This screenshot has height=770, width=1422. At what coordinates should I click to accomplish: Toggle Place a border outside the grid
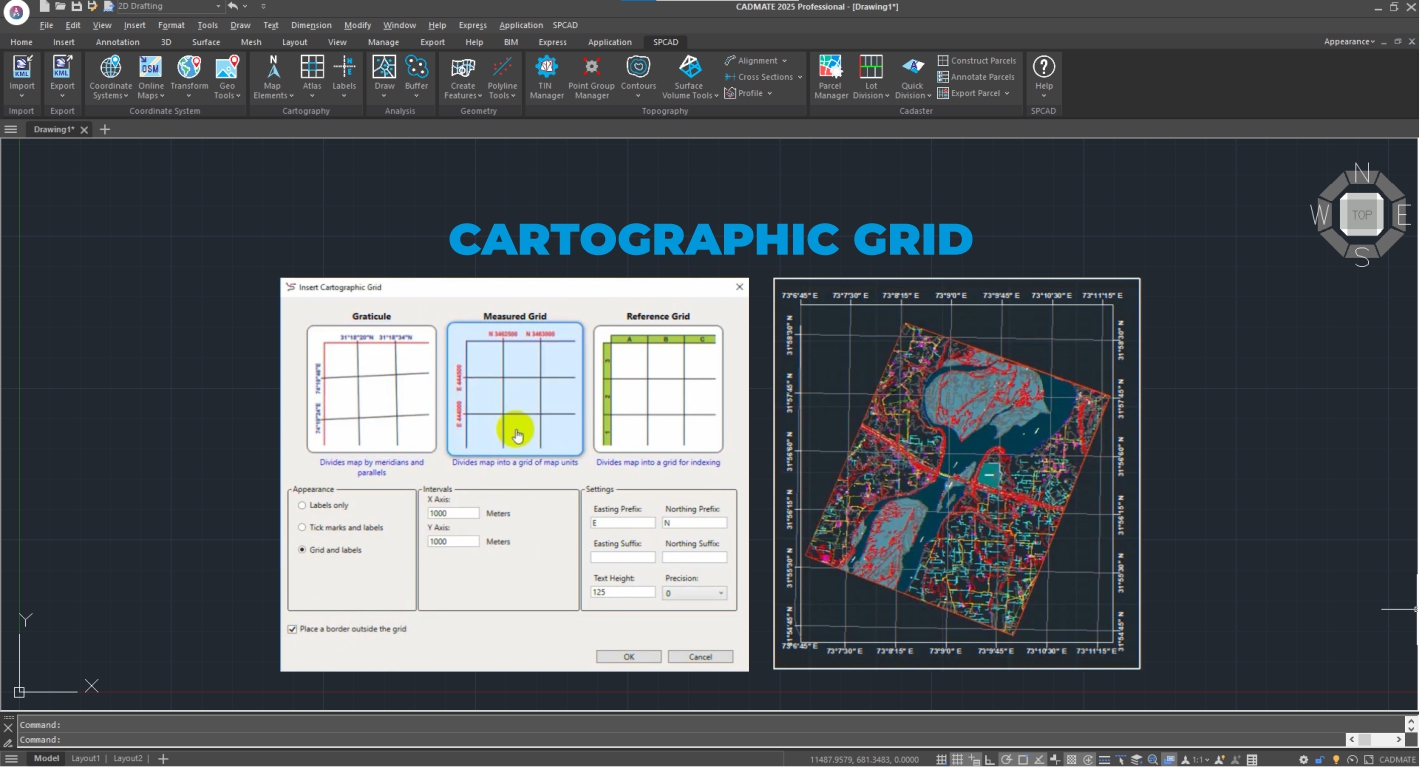coord(292,630)
